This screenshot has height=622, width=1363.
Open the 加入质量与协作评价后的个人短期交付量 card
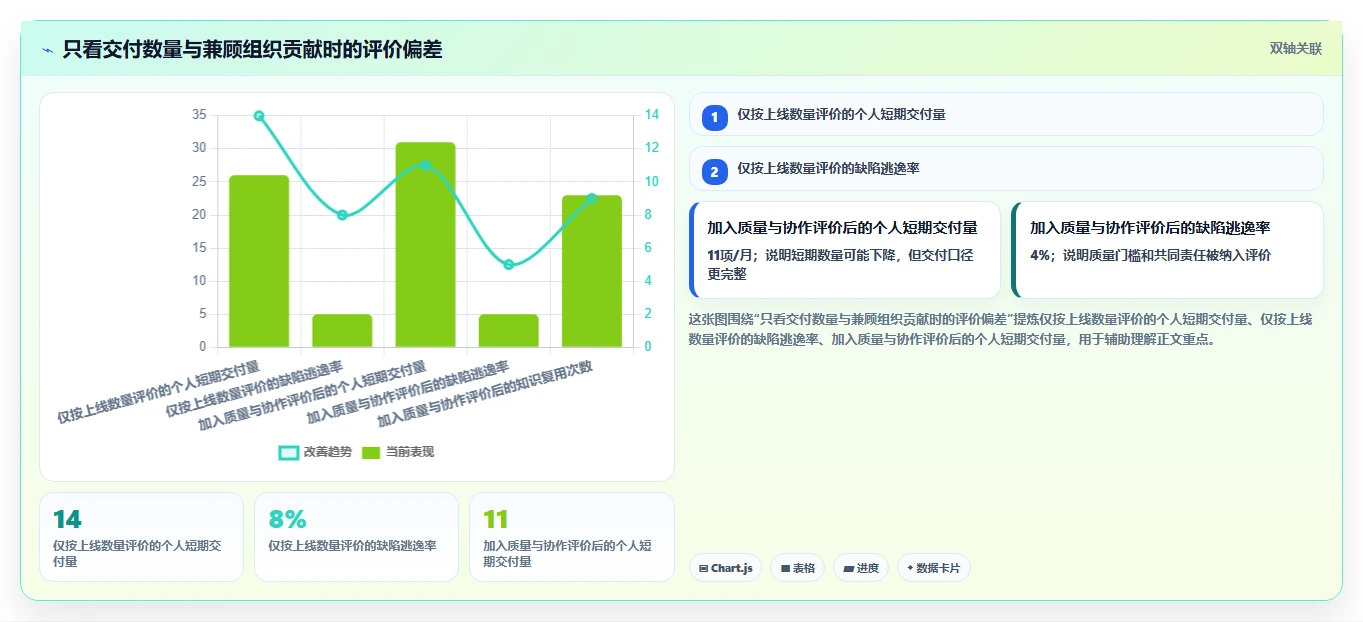pyautogui.click(x=845, y=250)
